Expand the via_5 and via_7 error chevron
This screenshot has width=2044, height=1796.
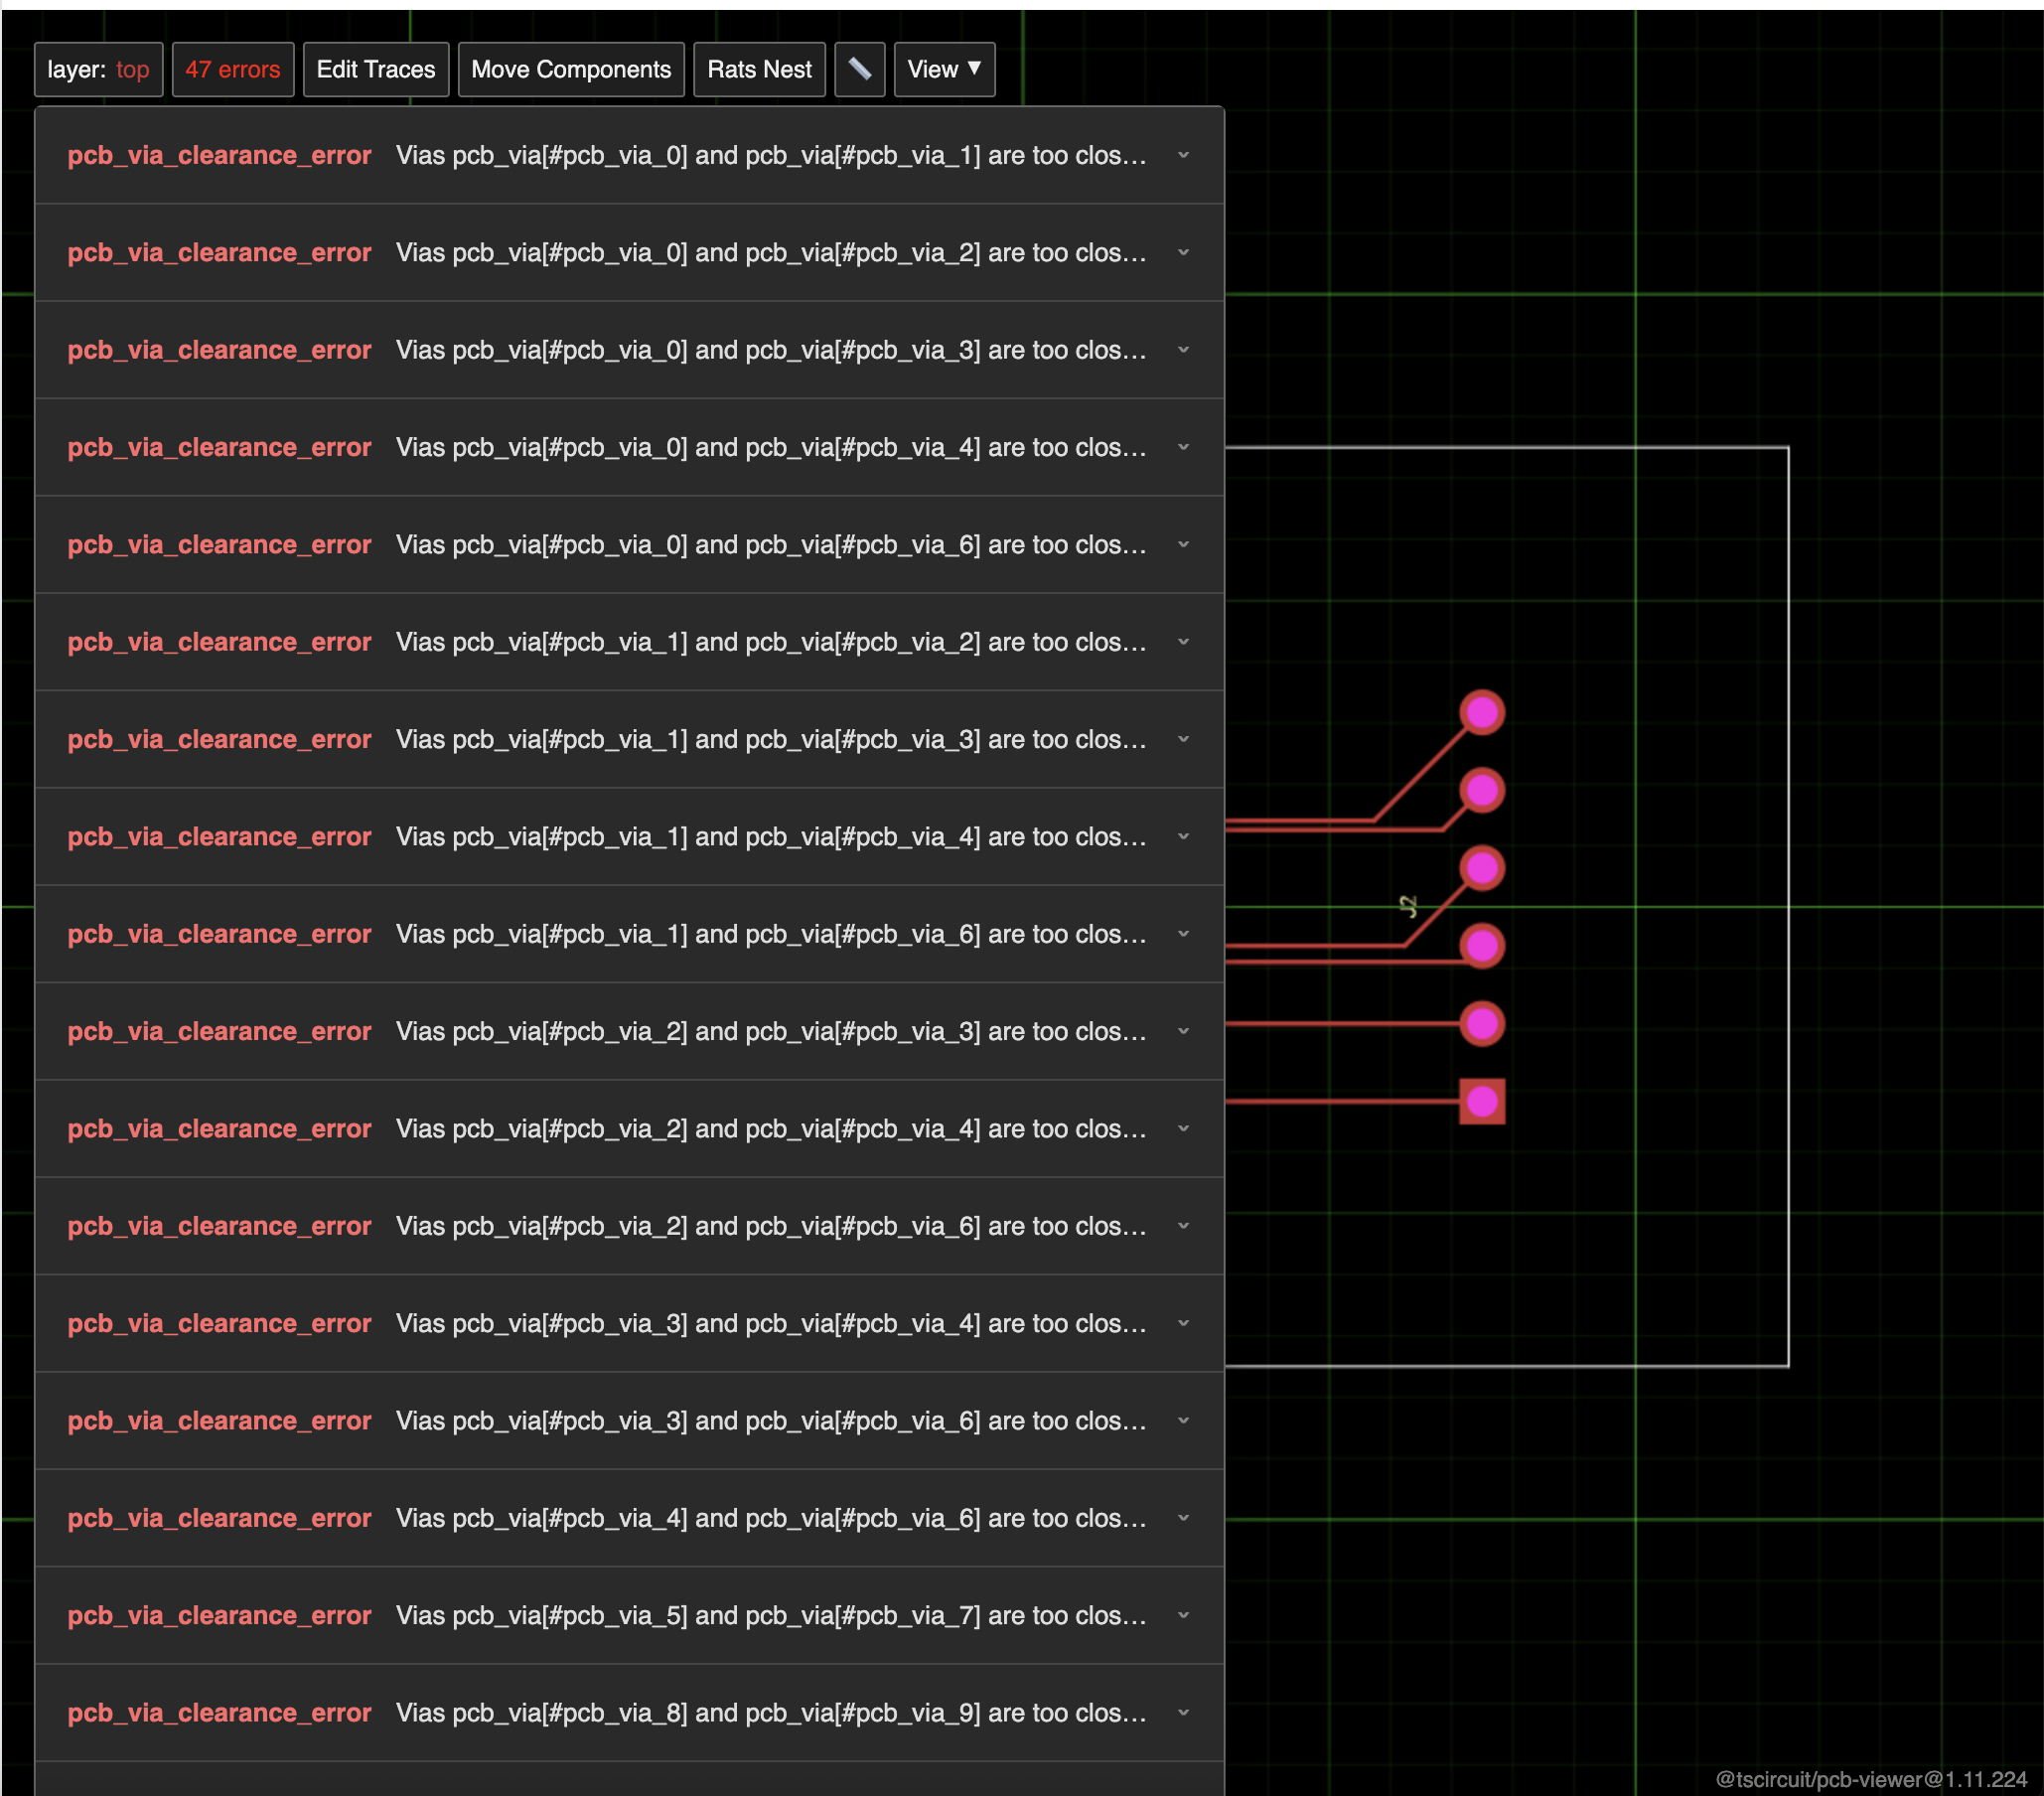point(1183,1615)
